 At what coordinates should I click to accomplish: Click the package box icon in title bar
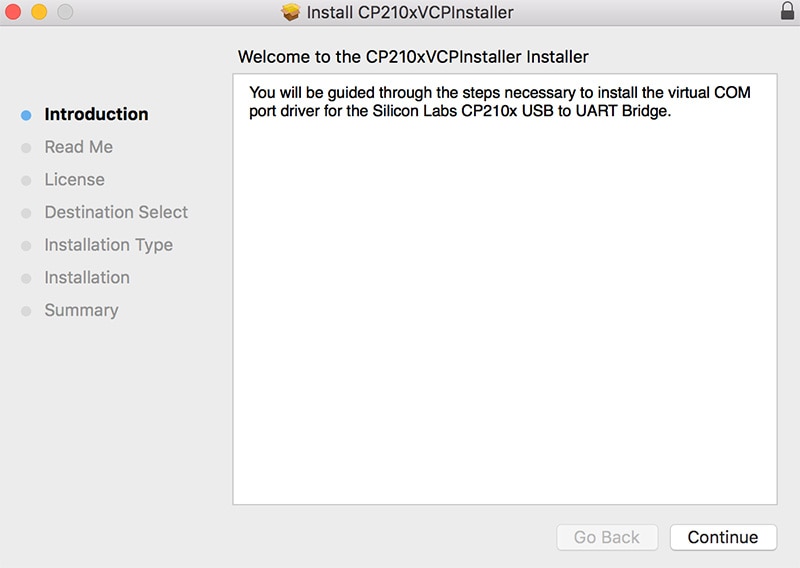point(291,13)
